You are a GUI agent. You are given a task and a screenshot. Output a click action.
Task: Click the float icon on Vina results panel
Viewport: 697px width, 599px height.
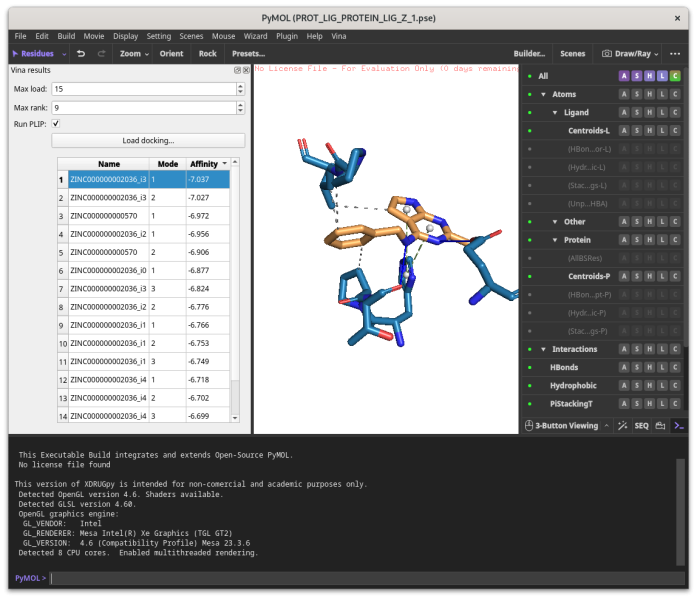tap(237, 70)
